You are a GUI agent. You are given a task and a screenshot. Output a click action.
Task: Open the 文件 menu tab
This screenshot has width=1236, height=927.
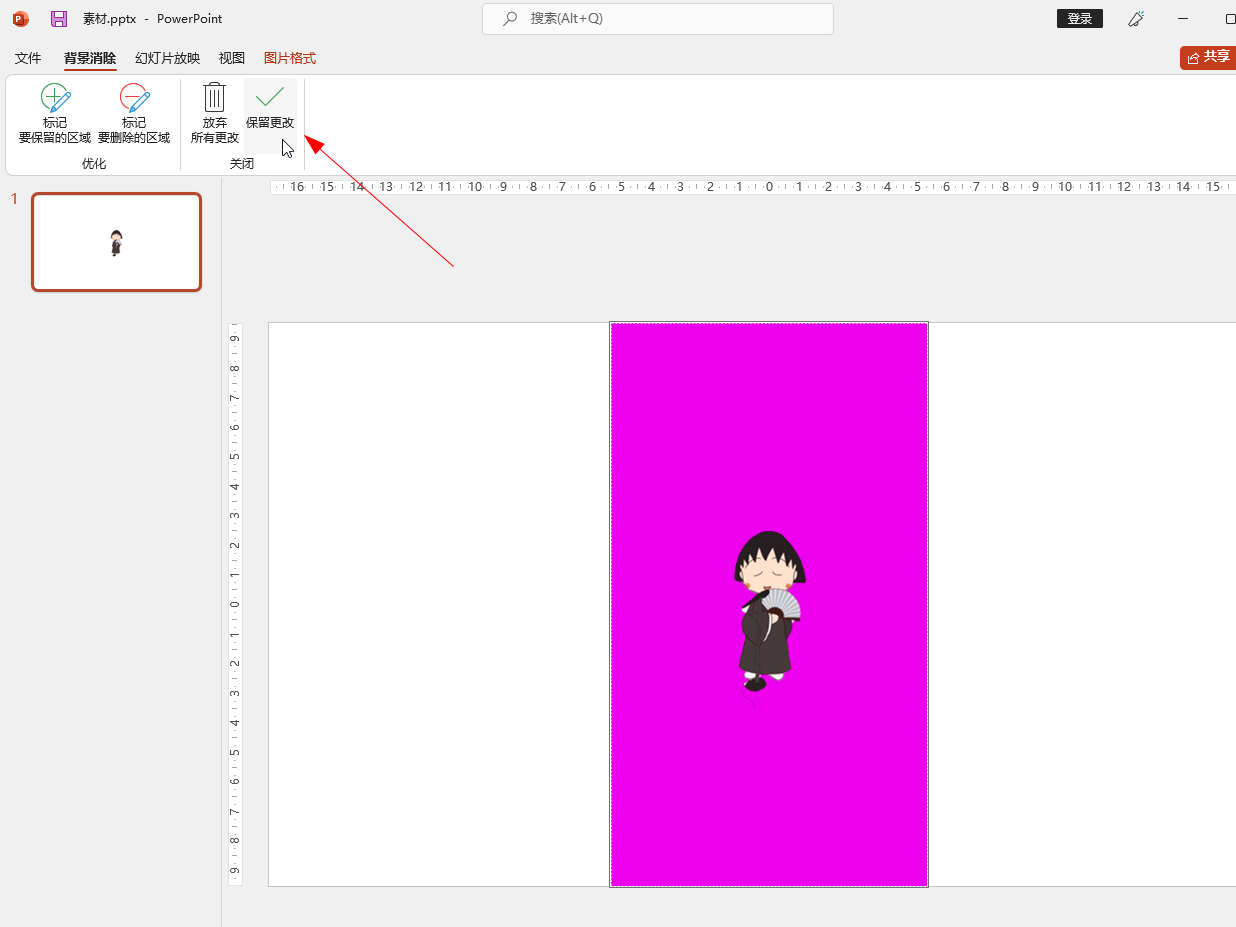tap(28, 58)
